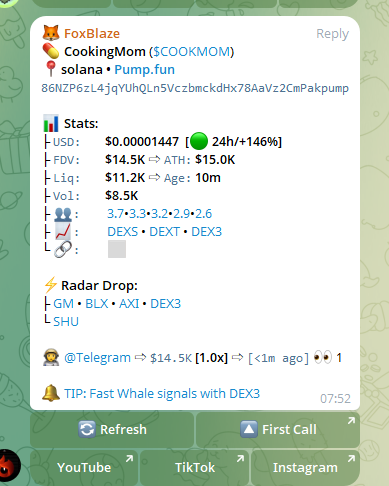Viewport: 389px width, 486px height.
Task: Open the BLX radar link
Action: coord(97,304)
